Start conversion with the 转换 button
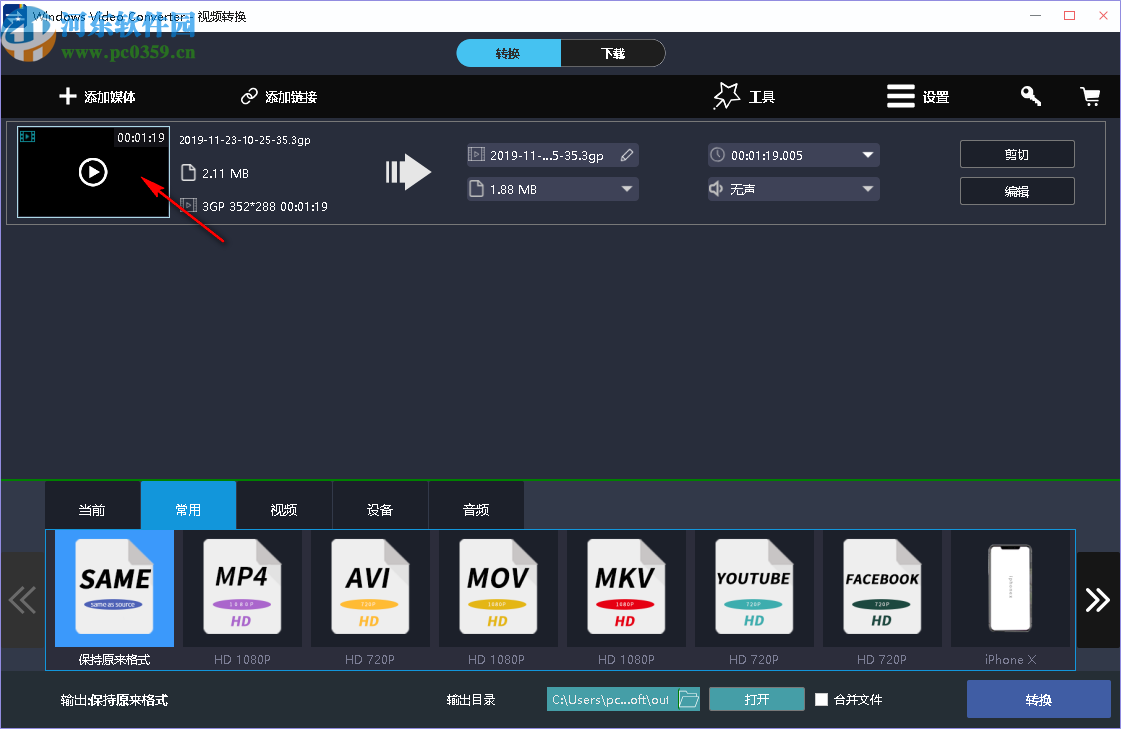This screenshot has height=729, width=1121. coord(1038,699)
